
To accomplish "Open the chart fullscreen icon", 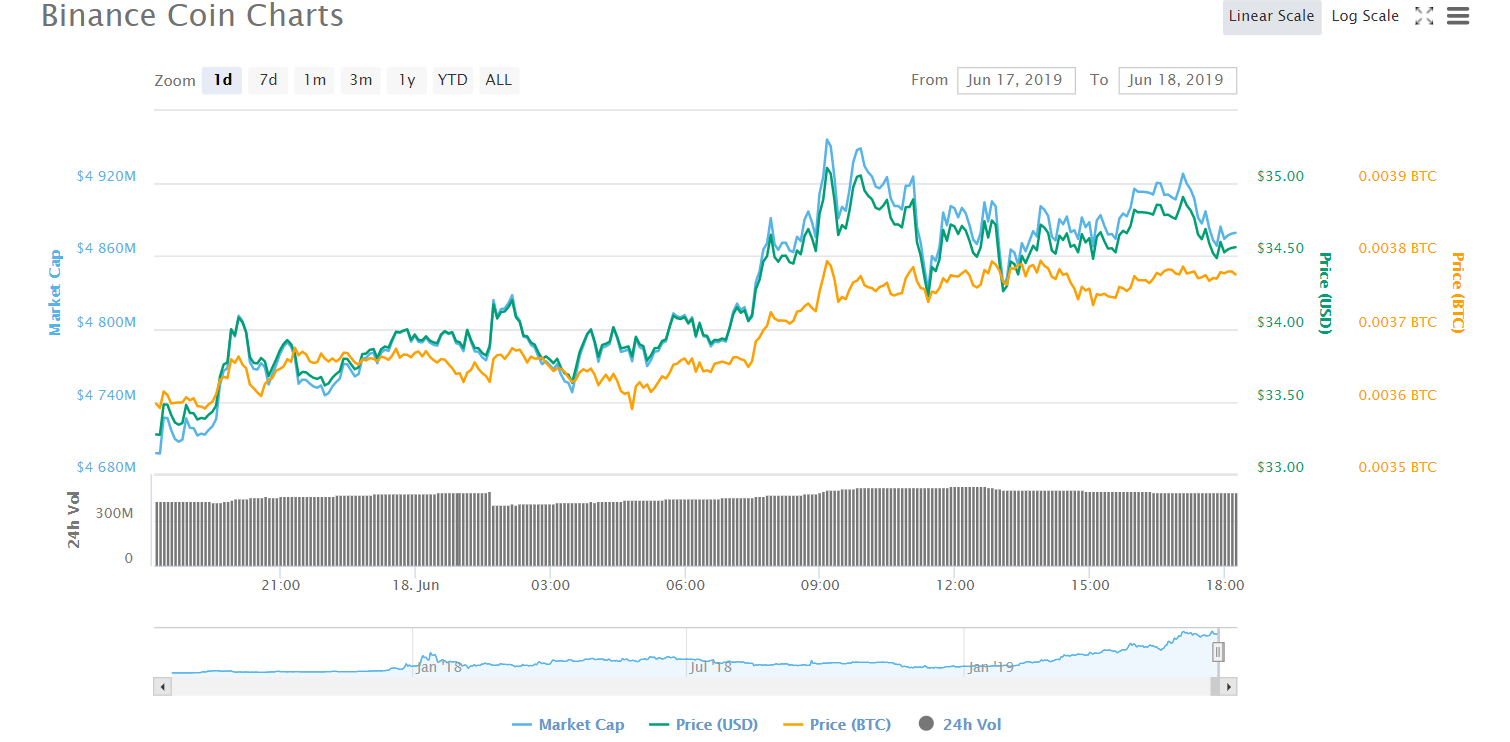I will pyautogui.click(x=1424, y=16).
